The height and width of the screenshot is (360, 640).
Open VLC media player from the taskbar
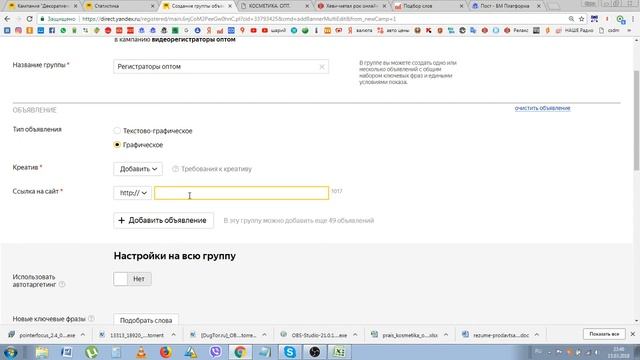pyautogui.click(x=141, y=352)
